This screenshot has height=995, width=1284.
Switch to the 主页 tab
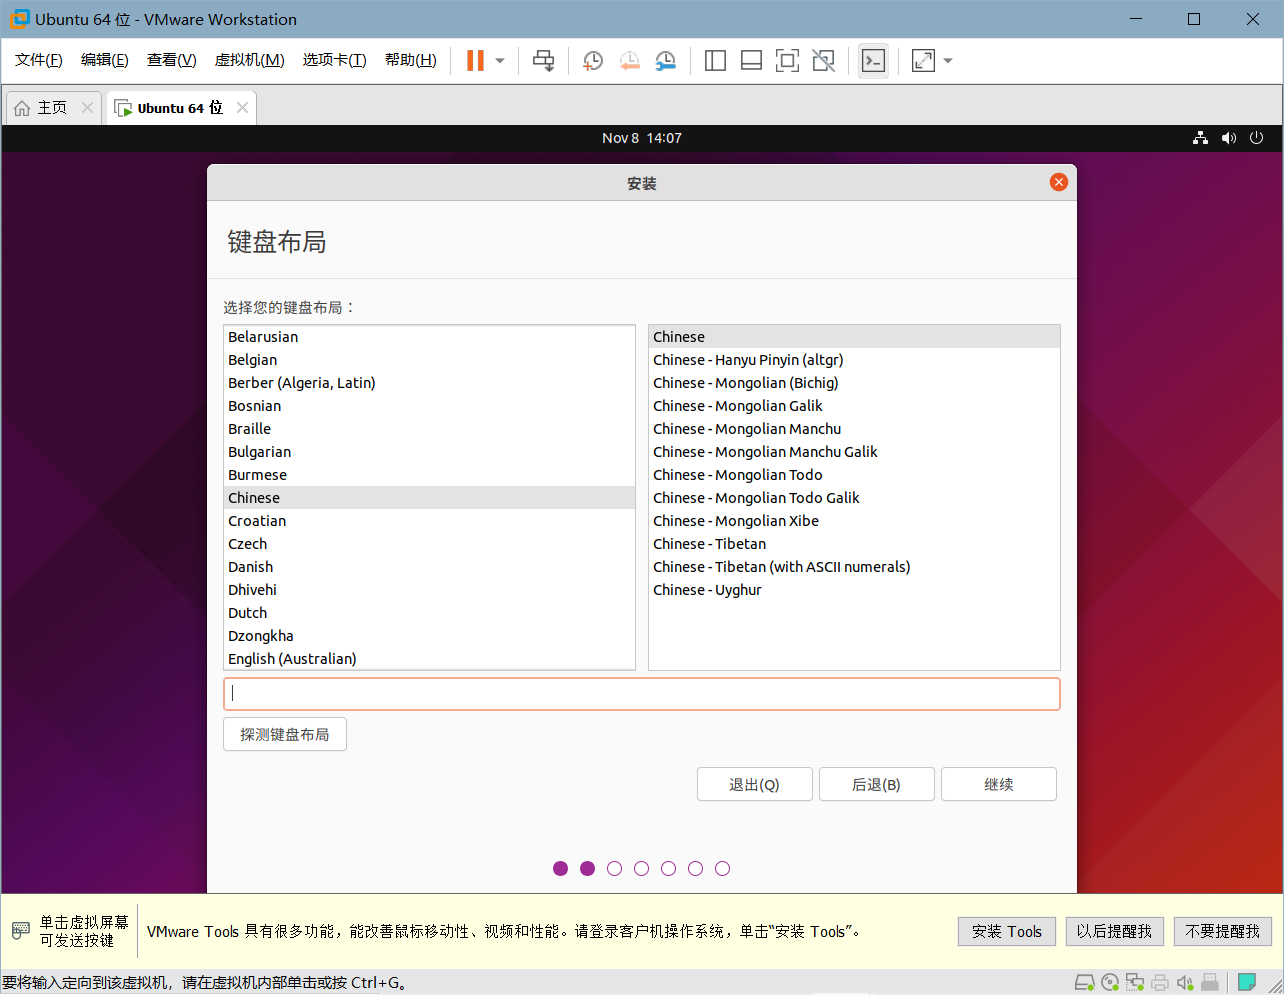tap(52, 108)
